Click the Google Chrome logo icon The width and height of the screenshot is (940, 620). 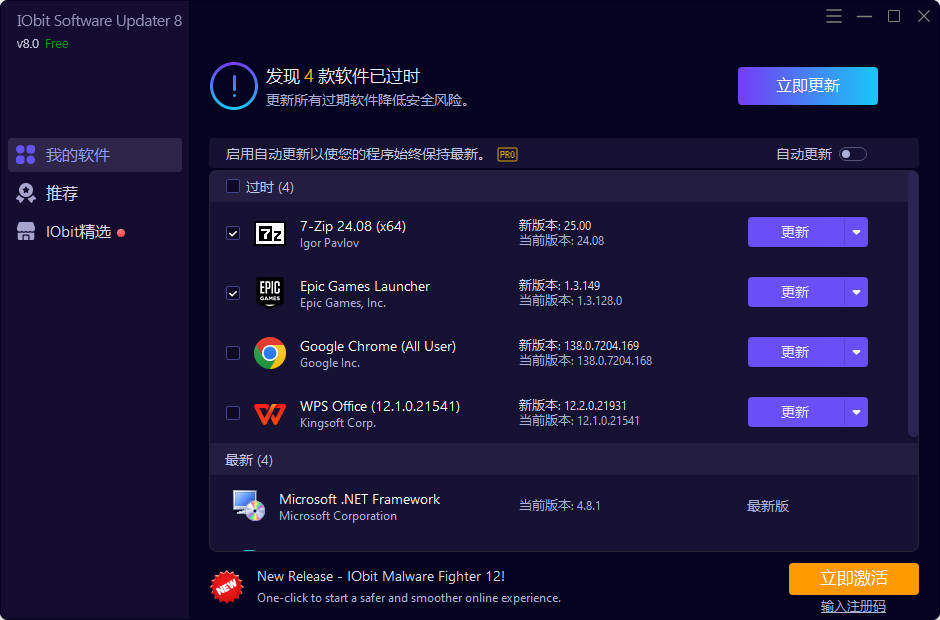click(270, 353)
